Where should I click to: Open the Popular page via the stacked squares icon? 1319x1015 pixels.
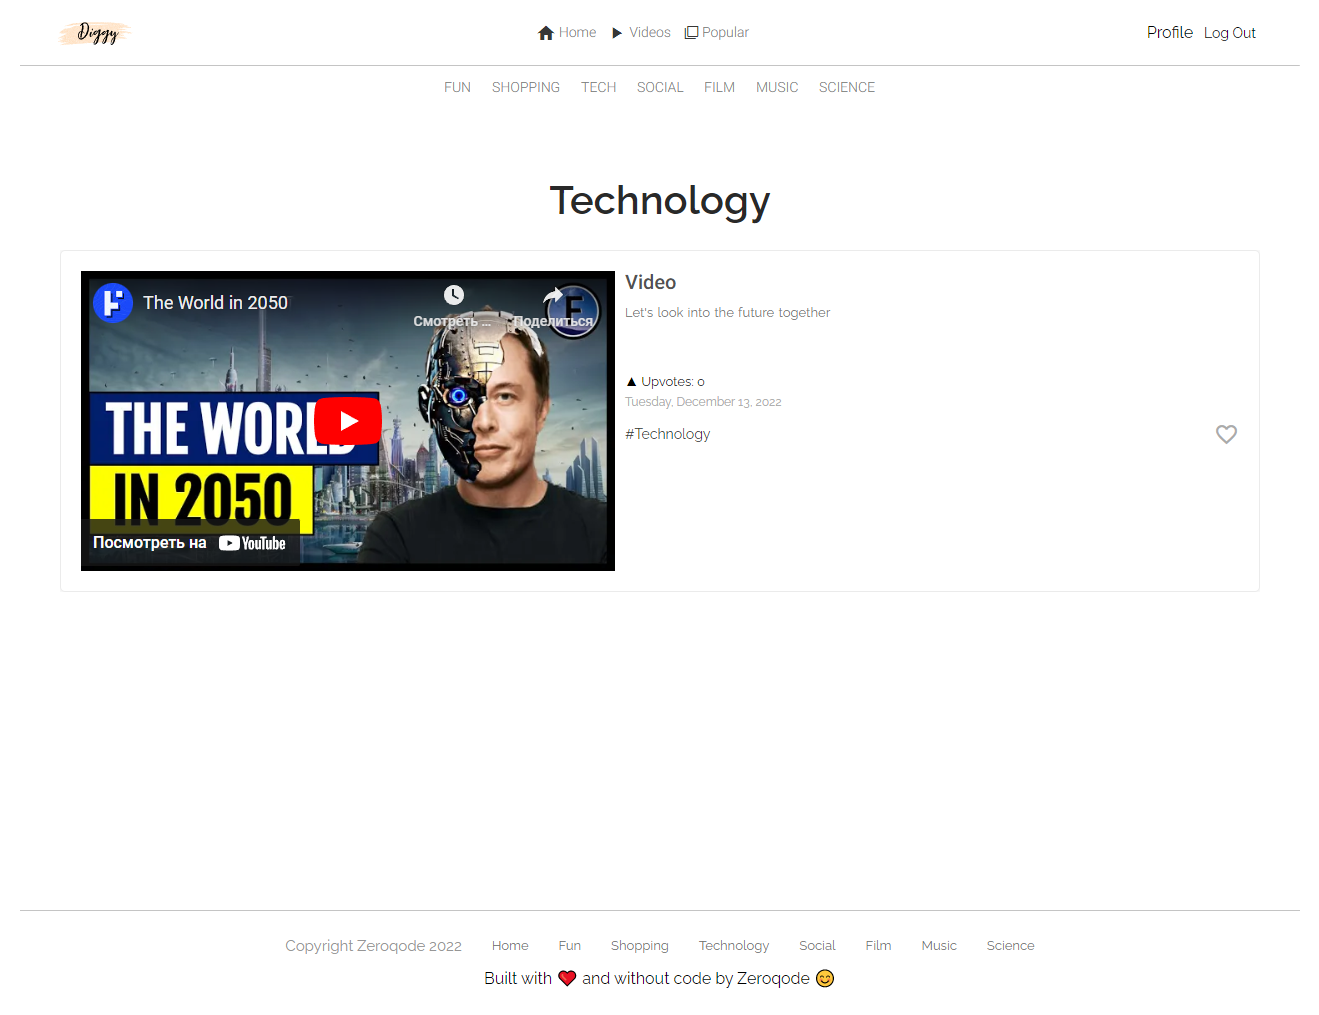(x=691, y=33)
